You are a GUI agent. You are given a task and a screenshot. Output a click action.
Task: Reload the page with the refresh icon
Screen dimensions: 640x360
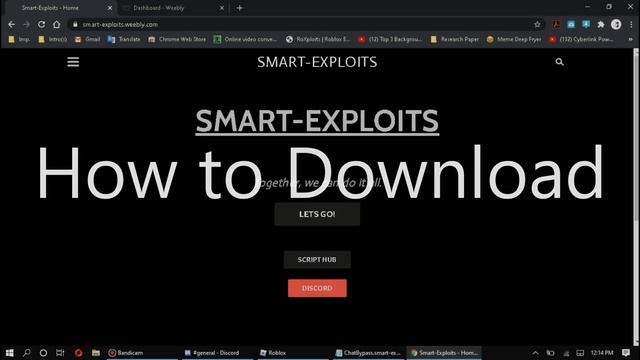41,24
